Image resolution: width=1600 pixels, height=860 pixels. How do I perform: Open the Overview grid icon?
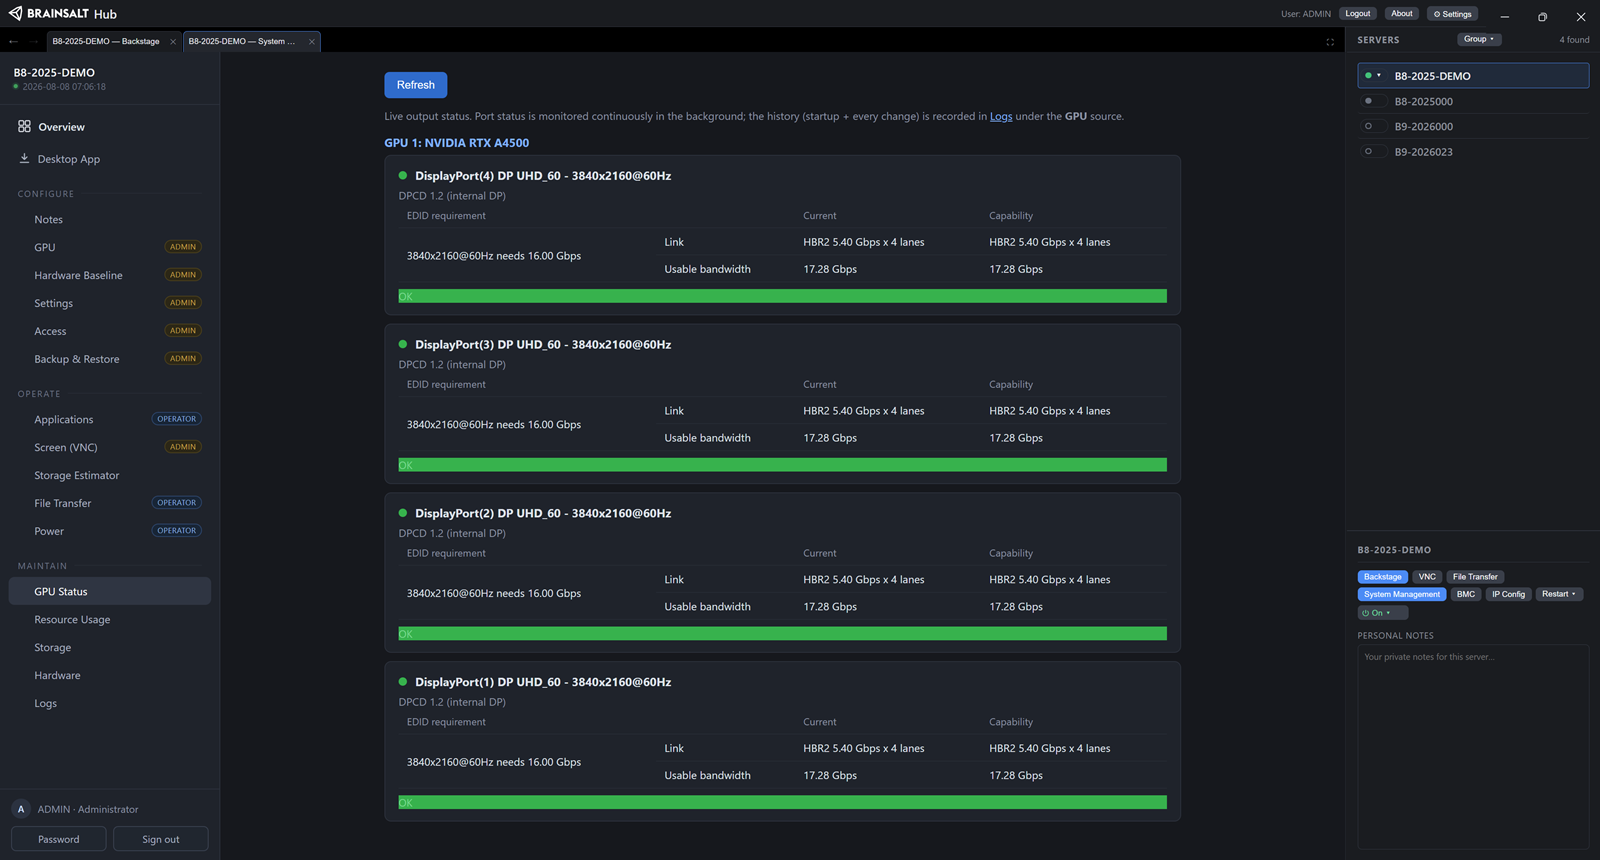(x=24, y=126)
